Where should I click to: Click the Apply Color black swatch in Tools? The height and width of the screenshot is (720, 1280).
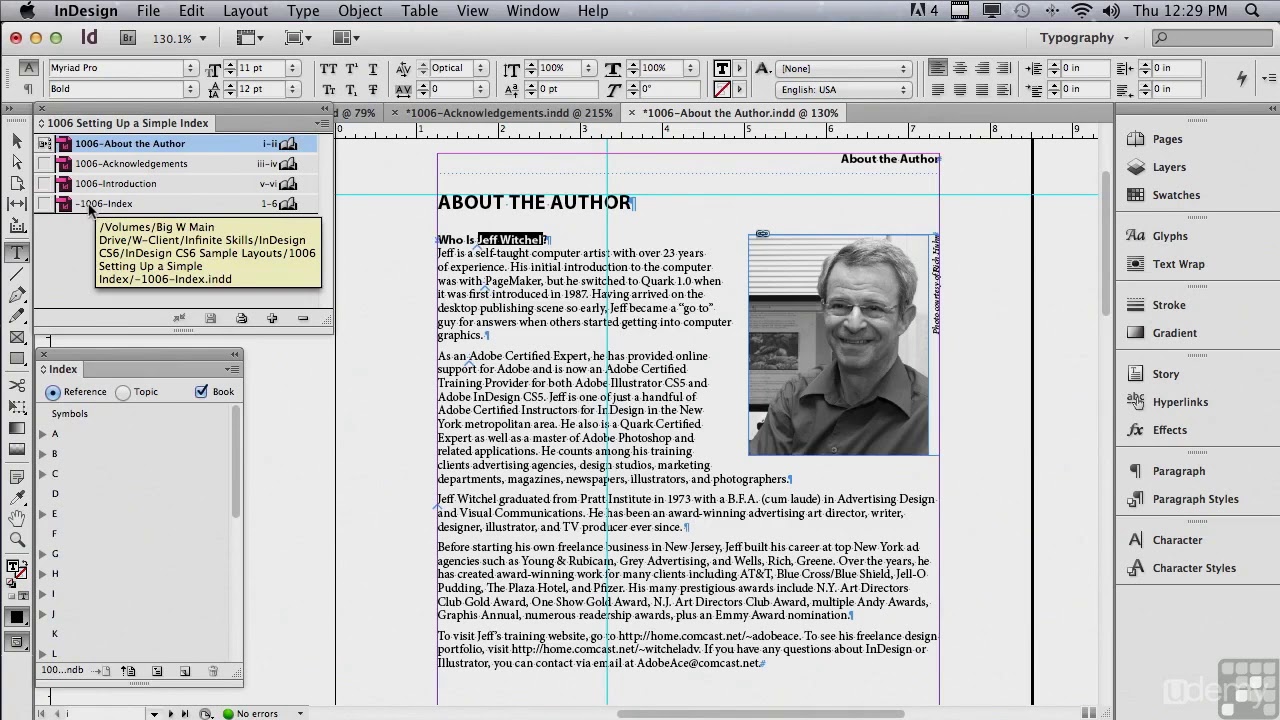point(17,617)
